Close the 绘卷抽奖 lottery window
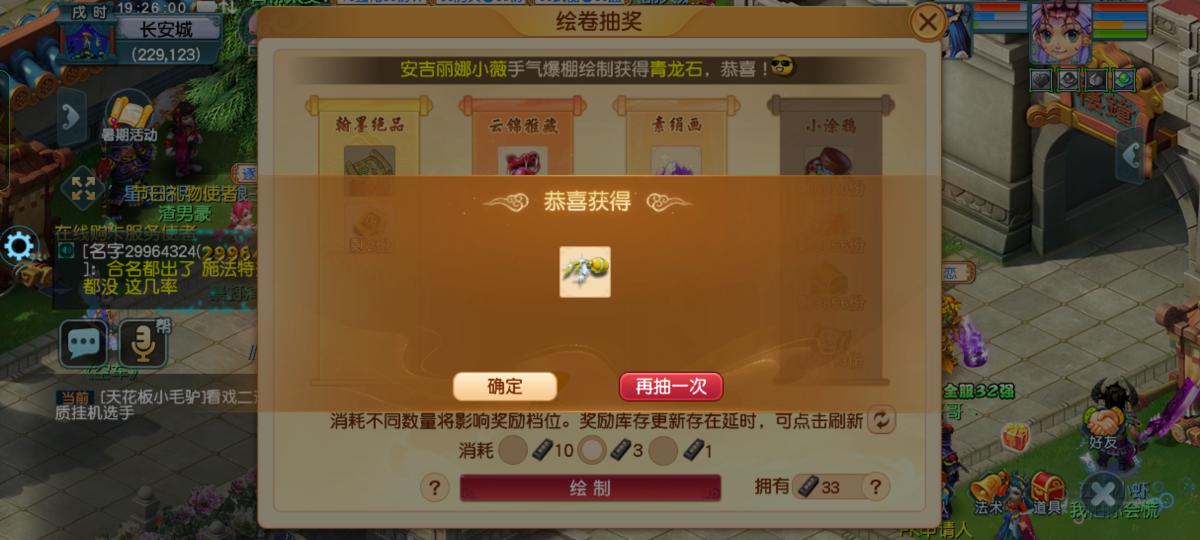1200x540 pixels. (x=928, y=21)
